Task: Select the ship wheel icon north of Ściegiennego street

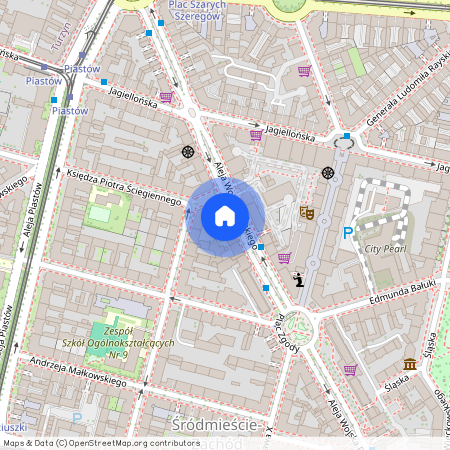Action: [188, 152]
